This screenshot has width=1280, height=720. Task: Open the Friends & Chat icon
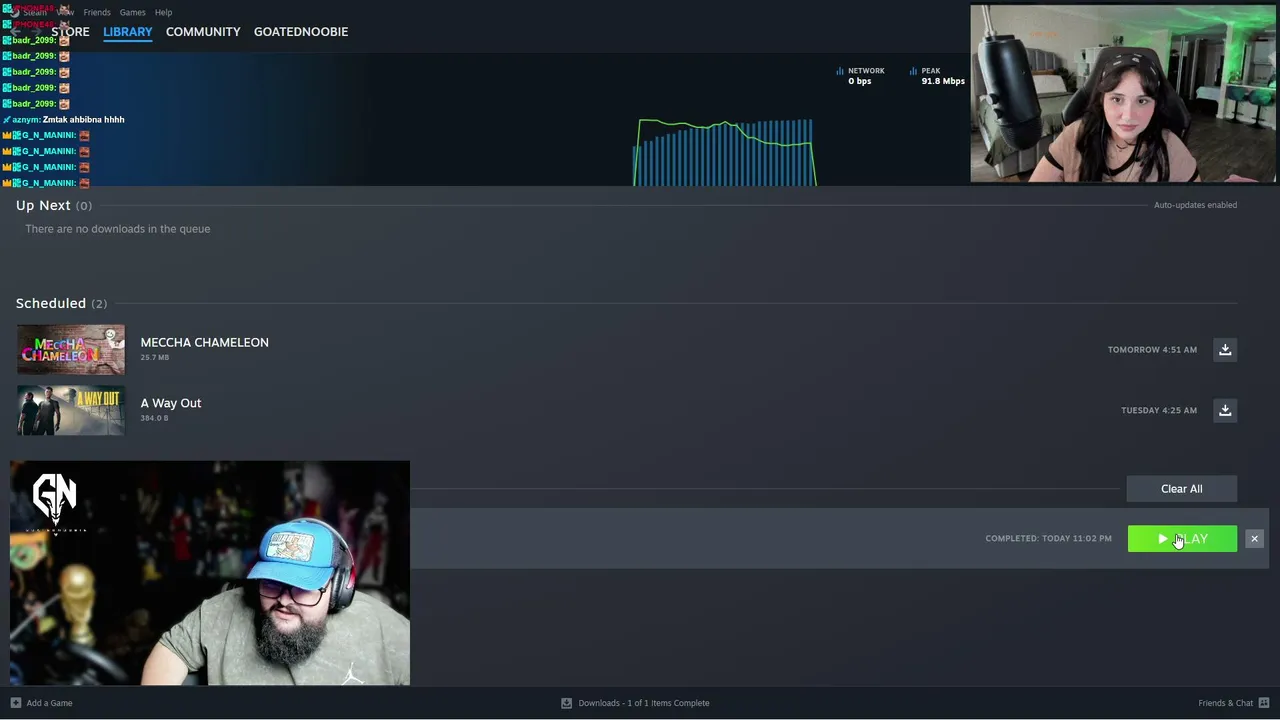point(1264,703)
